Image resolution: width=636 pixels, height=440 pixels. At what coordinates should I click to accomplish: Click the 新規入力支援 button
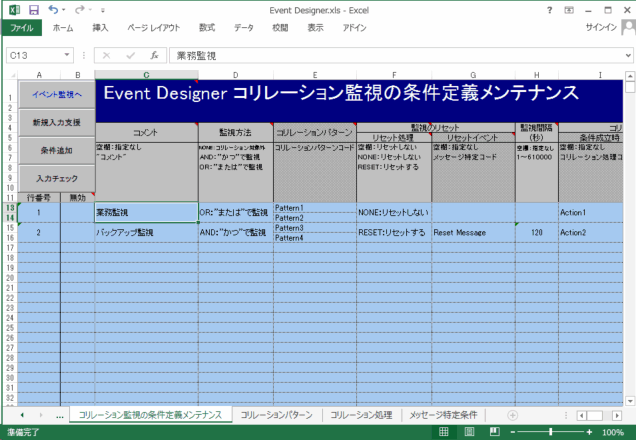(x=57, y=122)
